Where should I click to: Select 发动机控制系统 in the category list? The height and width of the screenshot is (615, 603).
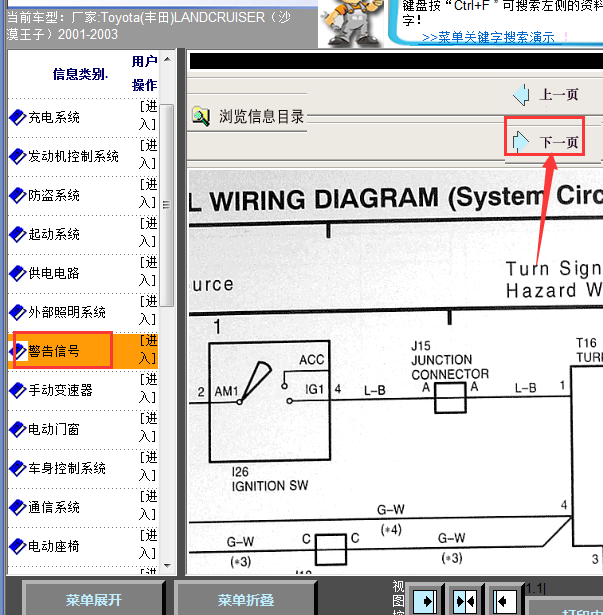73,157
